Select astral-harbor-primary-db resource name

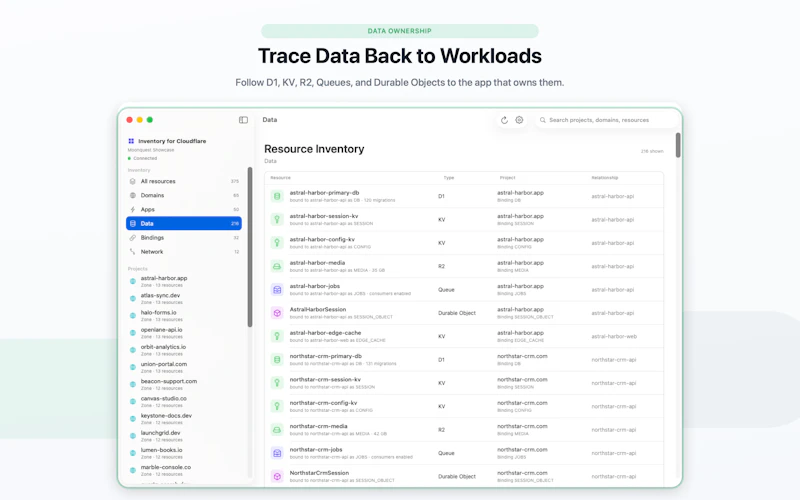(x=324, y=193)
